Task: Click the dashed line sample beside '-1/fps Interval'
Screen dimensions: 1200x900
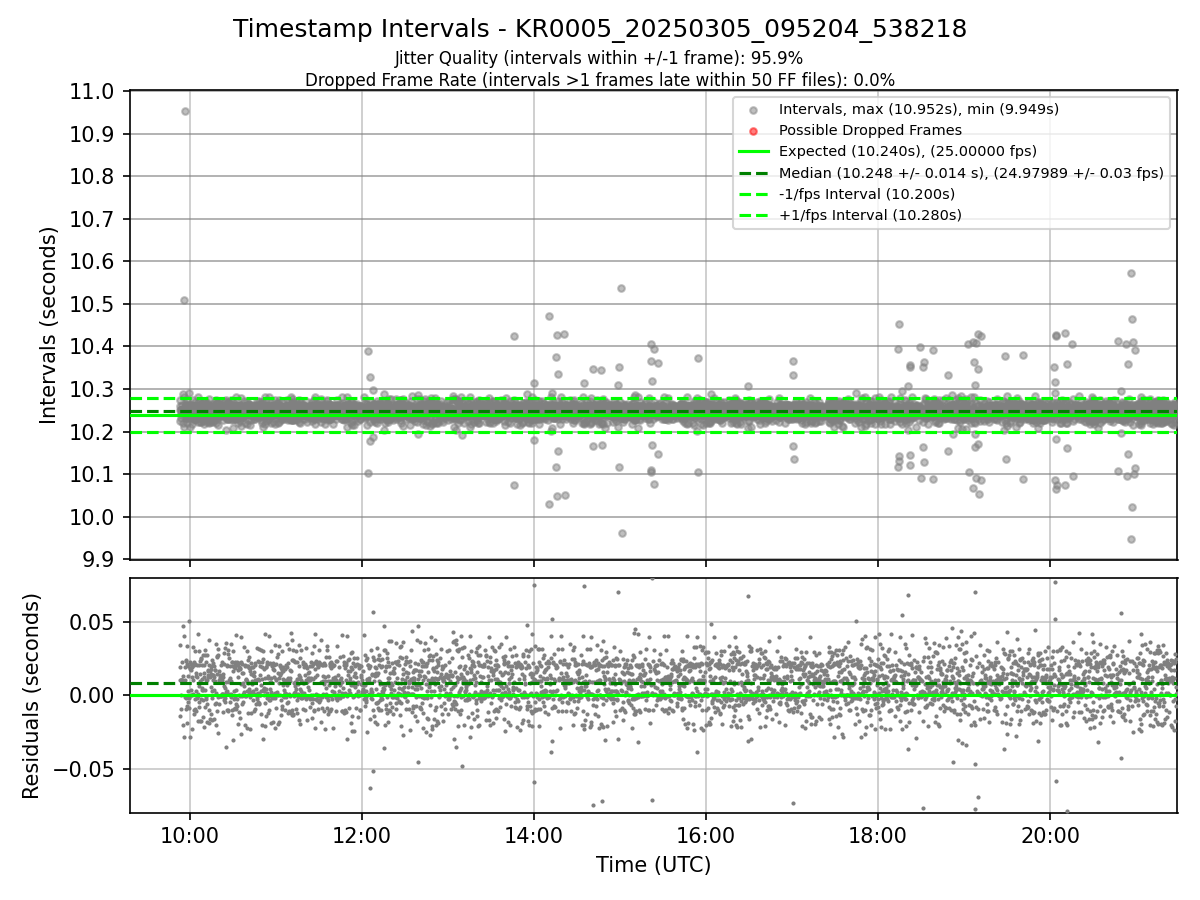Action: tap(753, 194)
